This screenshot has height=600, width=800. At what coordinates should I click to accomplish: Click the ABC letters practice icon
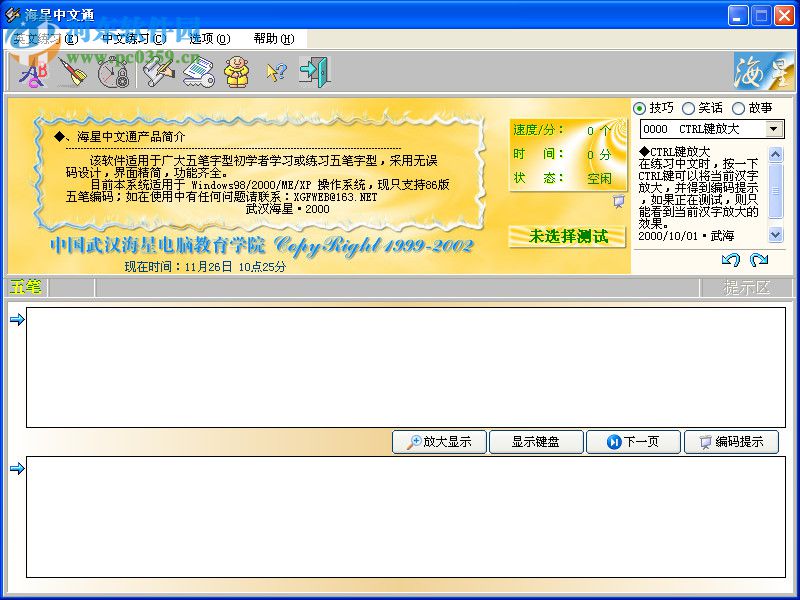(x=33, y=73)
